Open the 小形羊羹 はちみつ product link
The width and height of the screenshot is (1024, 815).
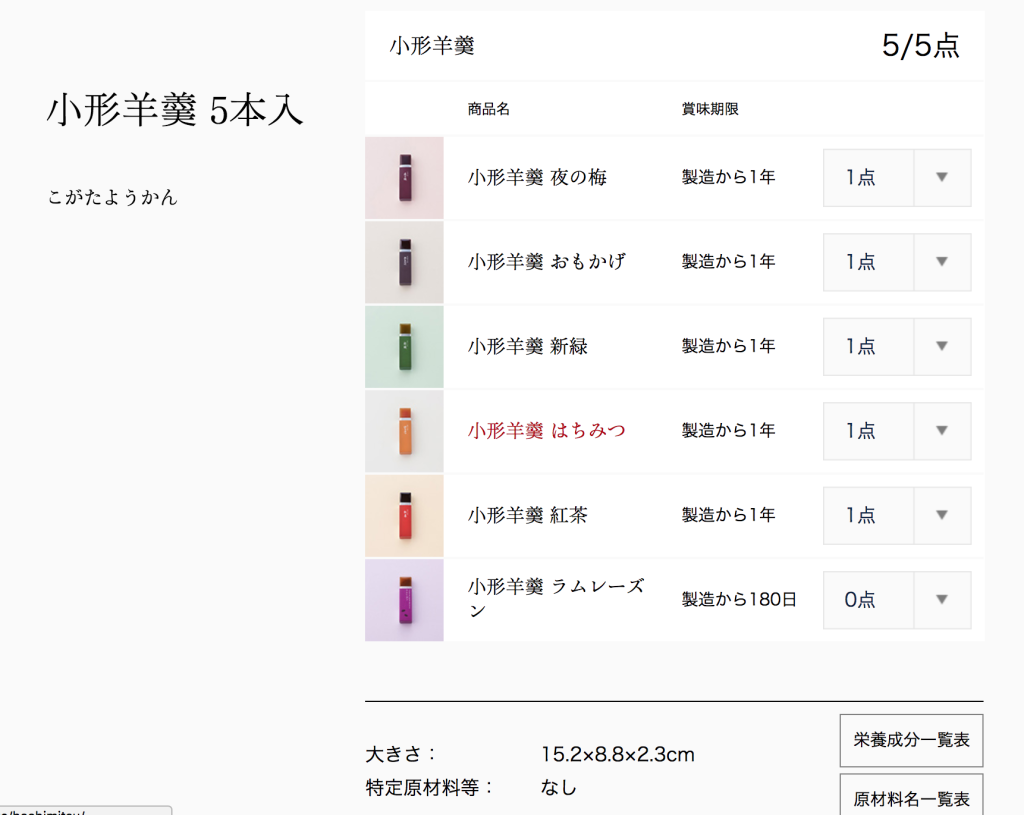point(547,431)
